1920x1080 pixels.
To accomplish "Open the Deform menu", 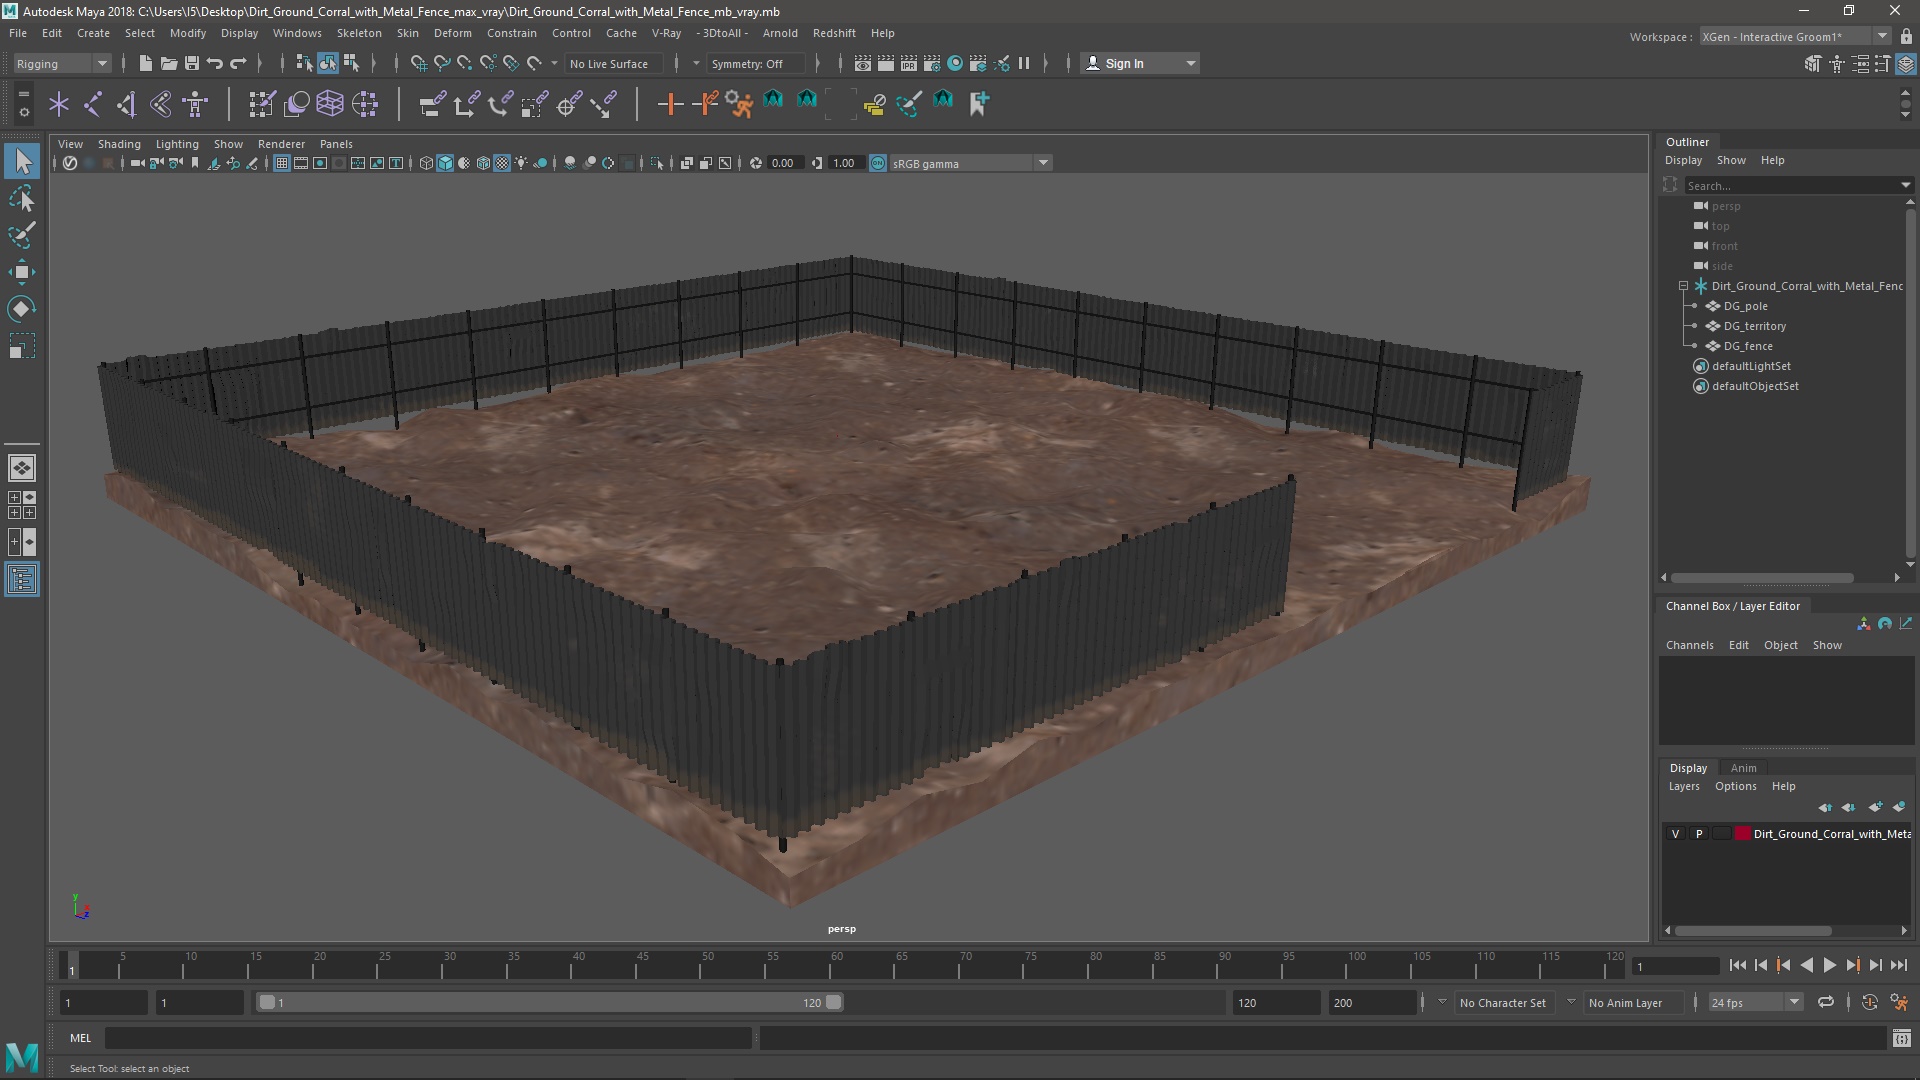I will (452, 33).
